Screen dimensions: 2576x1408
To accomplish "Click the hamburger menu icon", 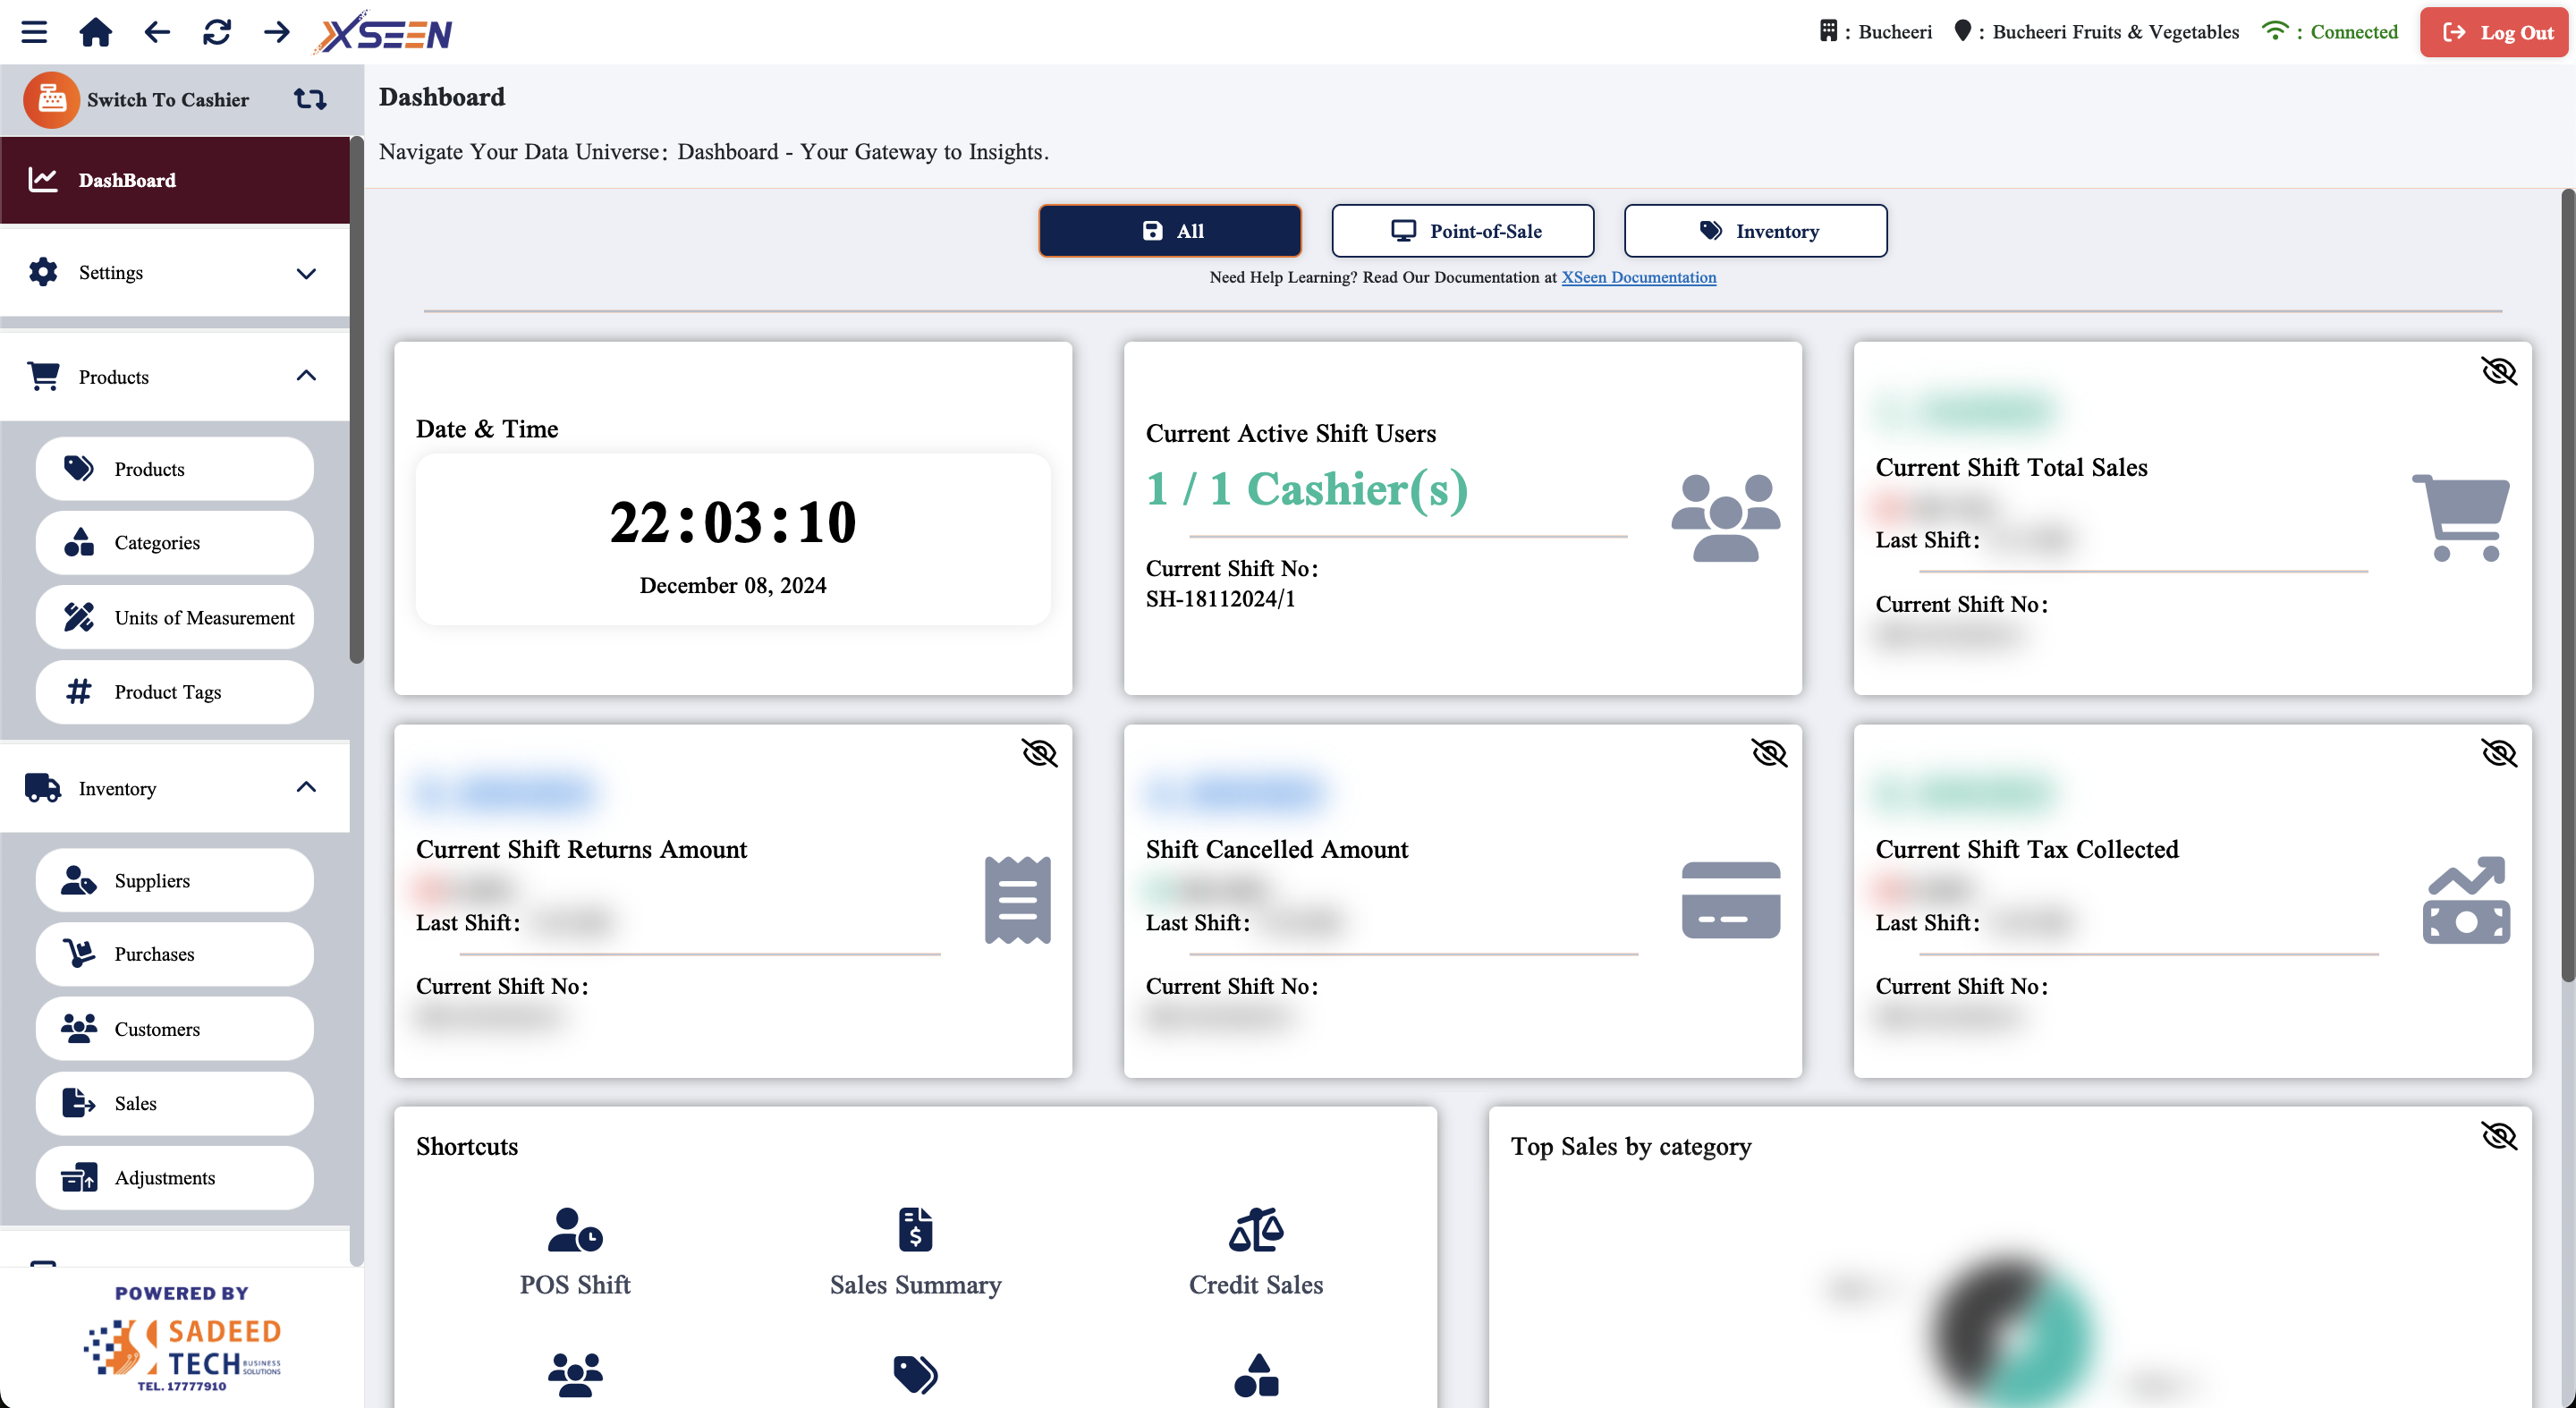I will tap(34, 32).
